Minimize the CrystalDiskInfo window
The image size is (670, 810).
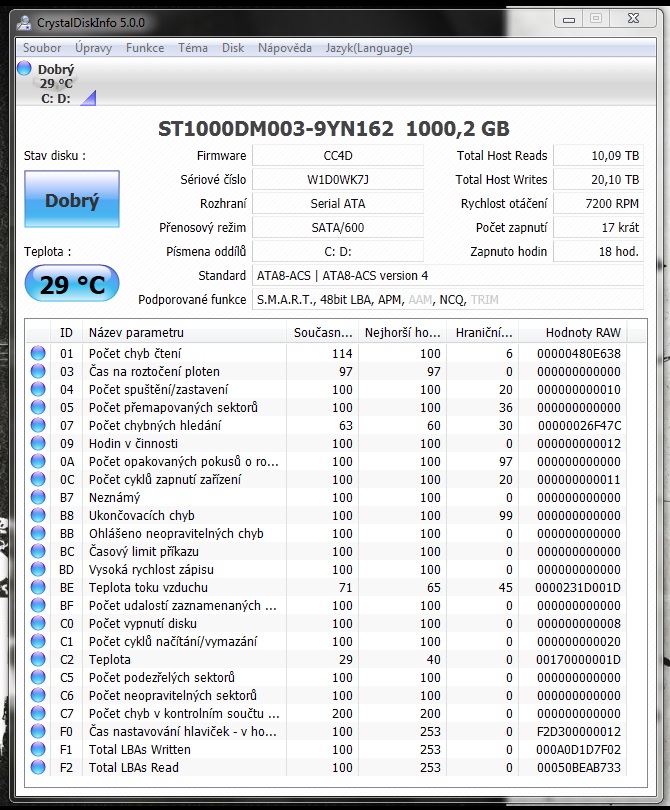point(569,19)
